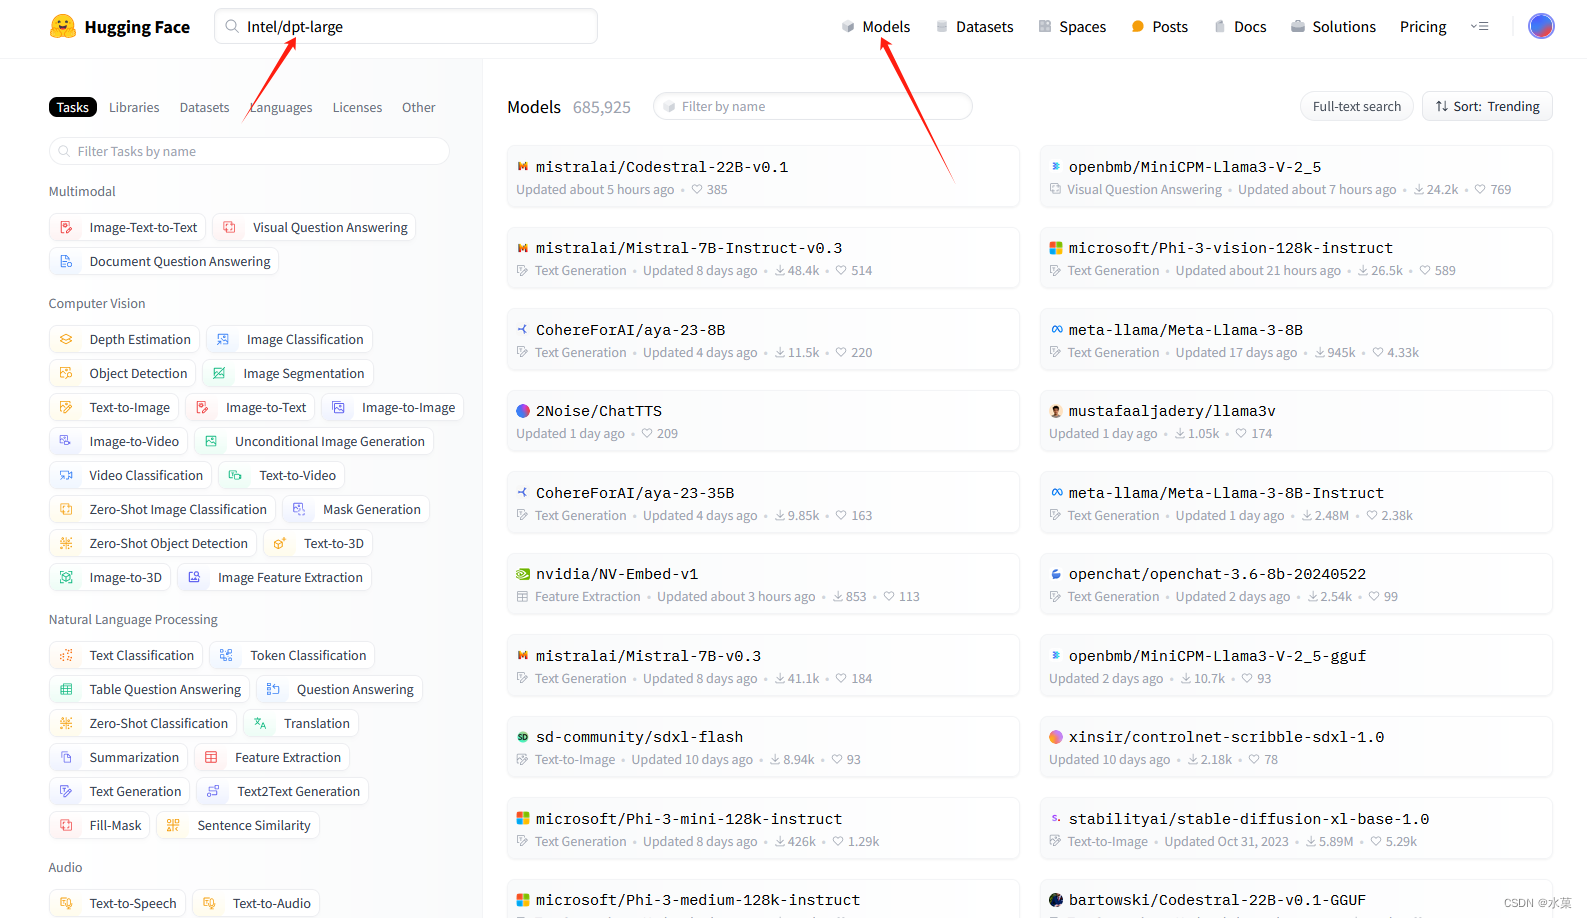Image resolution: width=1587 pixels, height=918 pixels.
Task: Click the Image Classification task icon
Action: (223, 339)
